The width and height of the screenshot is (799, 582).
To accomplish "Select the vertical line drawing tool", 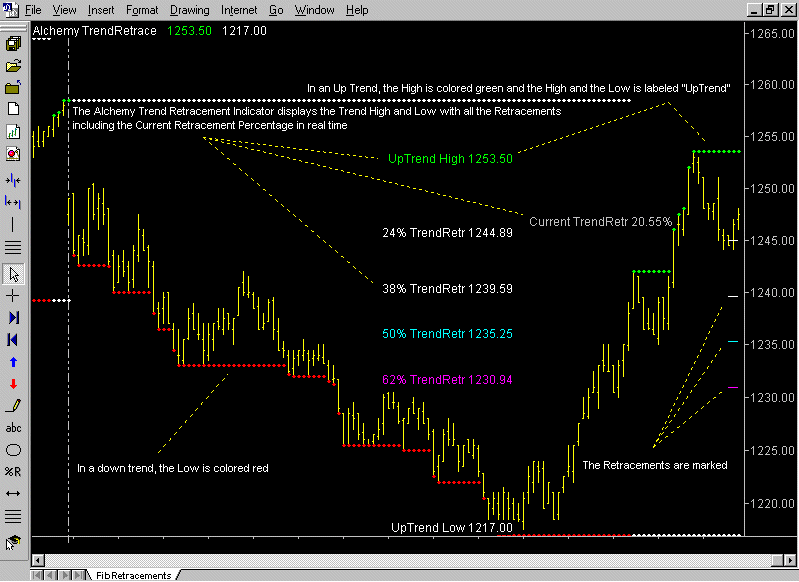I will tap(13, 224).
